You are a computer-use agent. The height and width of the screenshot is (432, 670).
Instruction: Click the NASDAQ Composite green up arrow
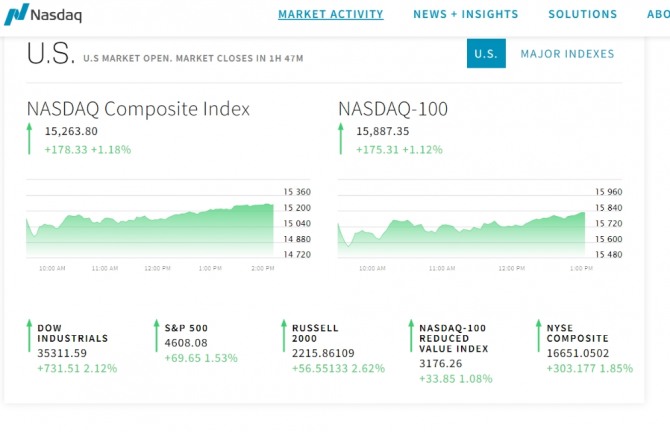(x=30, y=138)
